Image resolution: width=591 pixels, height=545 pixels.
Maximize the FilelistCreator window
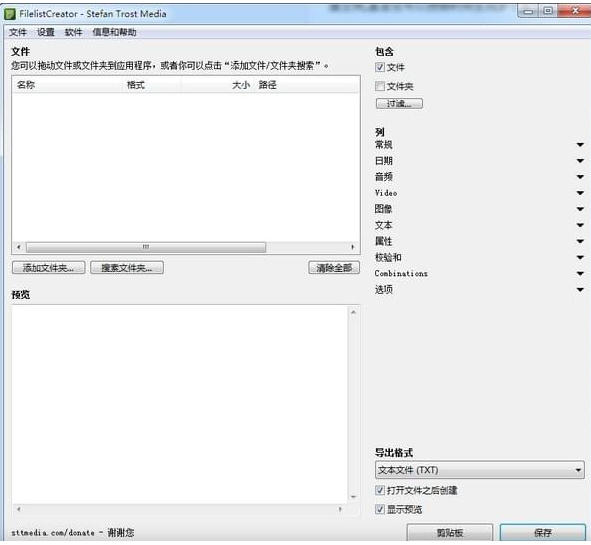(x=548, y=11)
